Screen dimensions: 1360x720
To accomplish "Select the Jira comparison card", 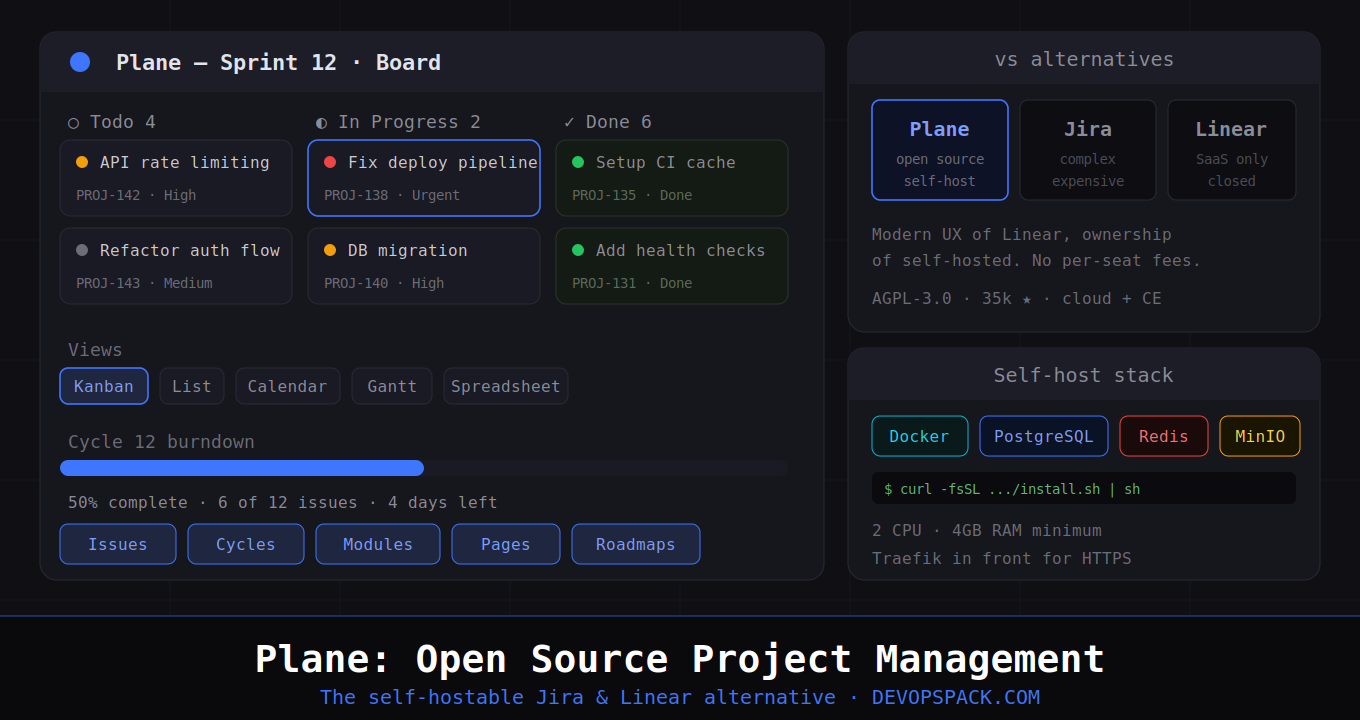I will point(1088,150).
